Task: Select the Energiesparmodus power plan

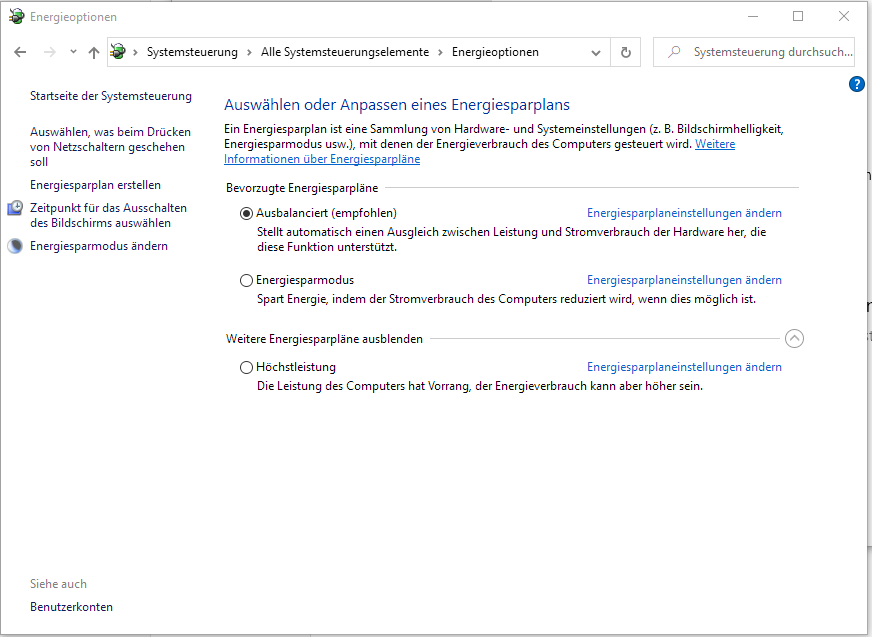Action: 245,280
